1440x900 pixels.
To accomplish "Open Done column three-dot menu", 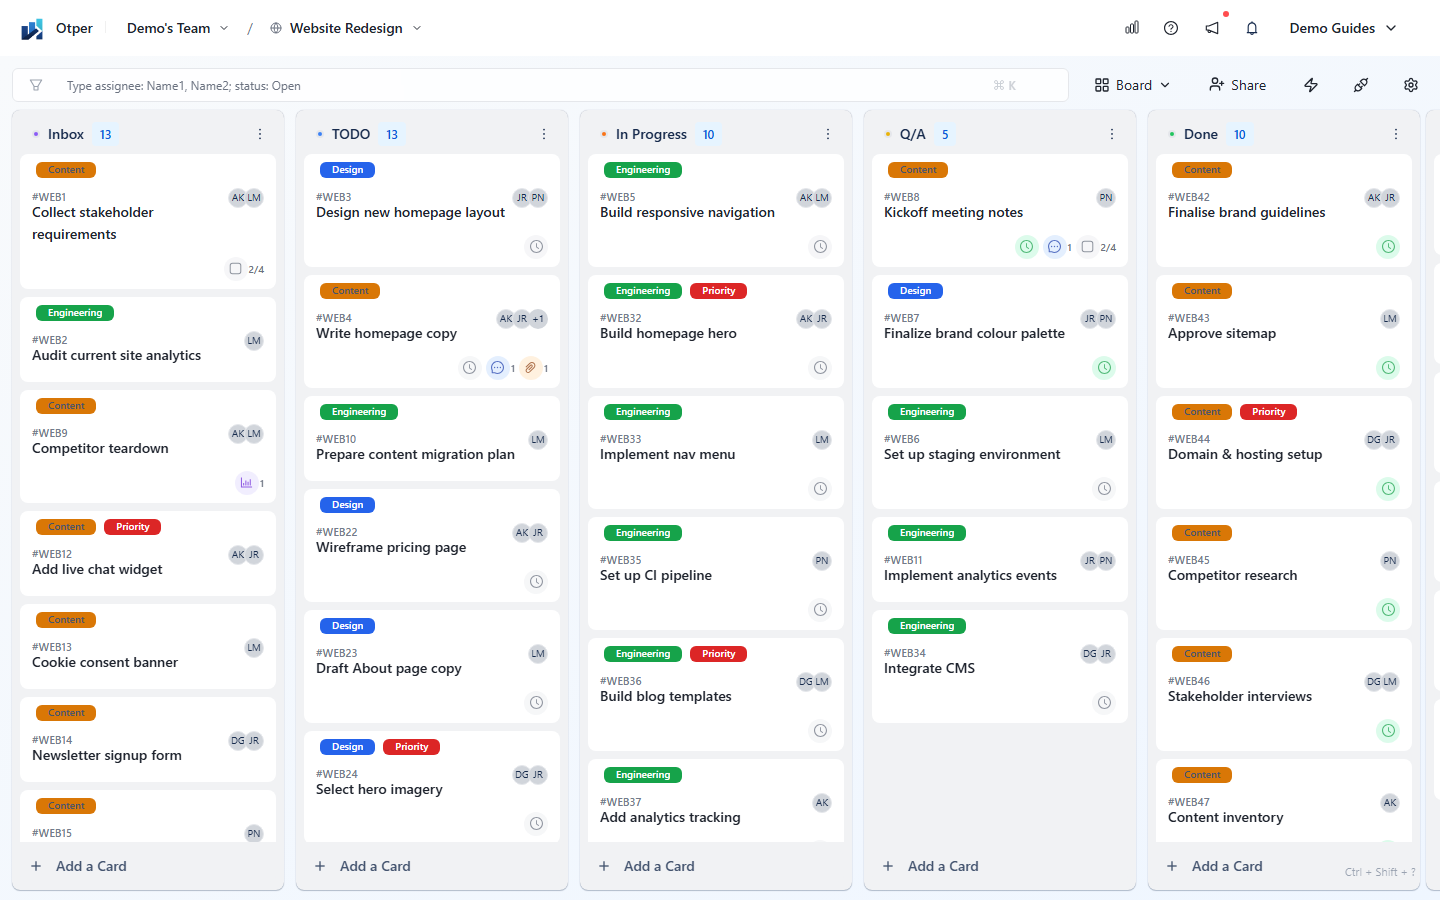I will tap(1396, 134).
